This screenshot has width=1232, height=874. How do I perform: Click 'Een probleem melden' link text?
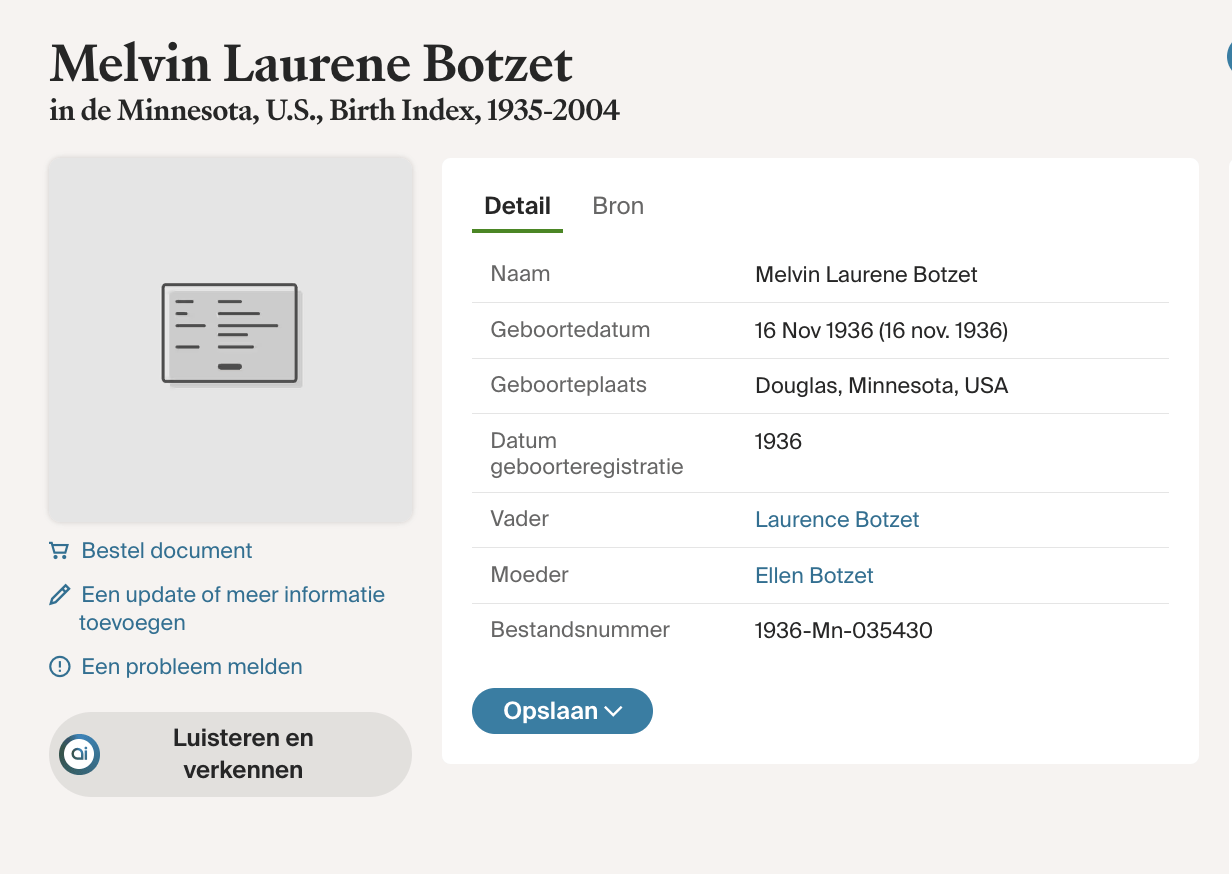192,667
